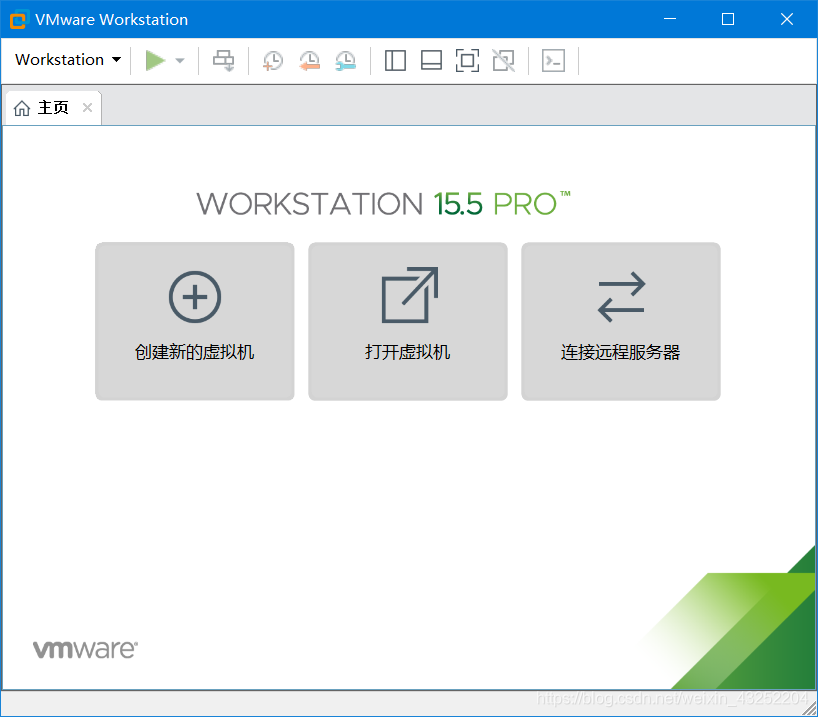Click the Unity mode toolbar icon
This screenshot has width=818, height=717.
[503, 61]
